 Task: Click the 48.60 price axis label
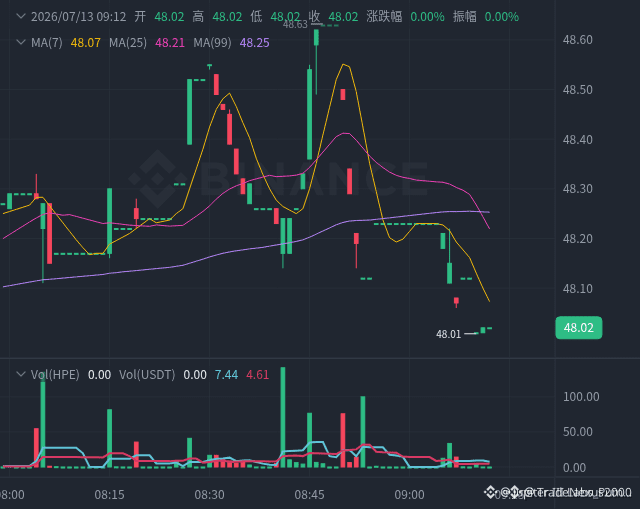(578, 40)
